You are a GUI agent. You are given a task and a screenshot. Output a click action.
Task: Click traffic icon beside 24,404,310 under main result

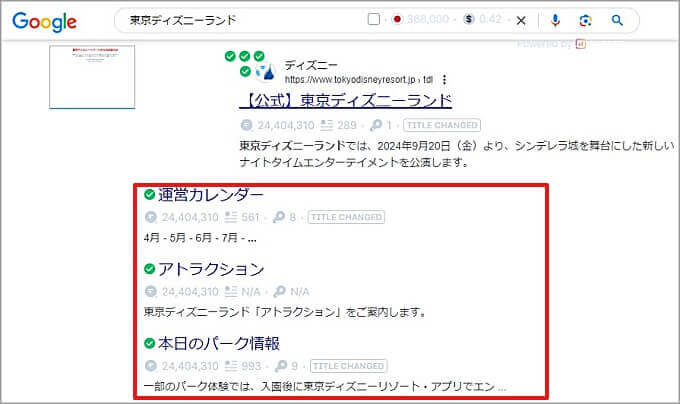pyautogui.click(x=246, y=125)
